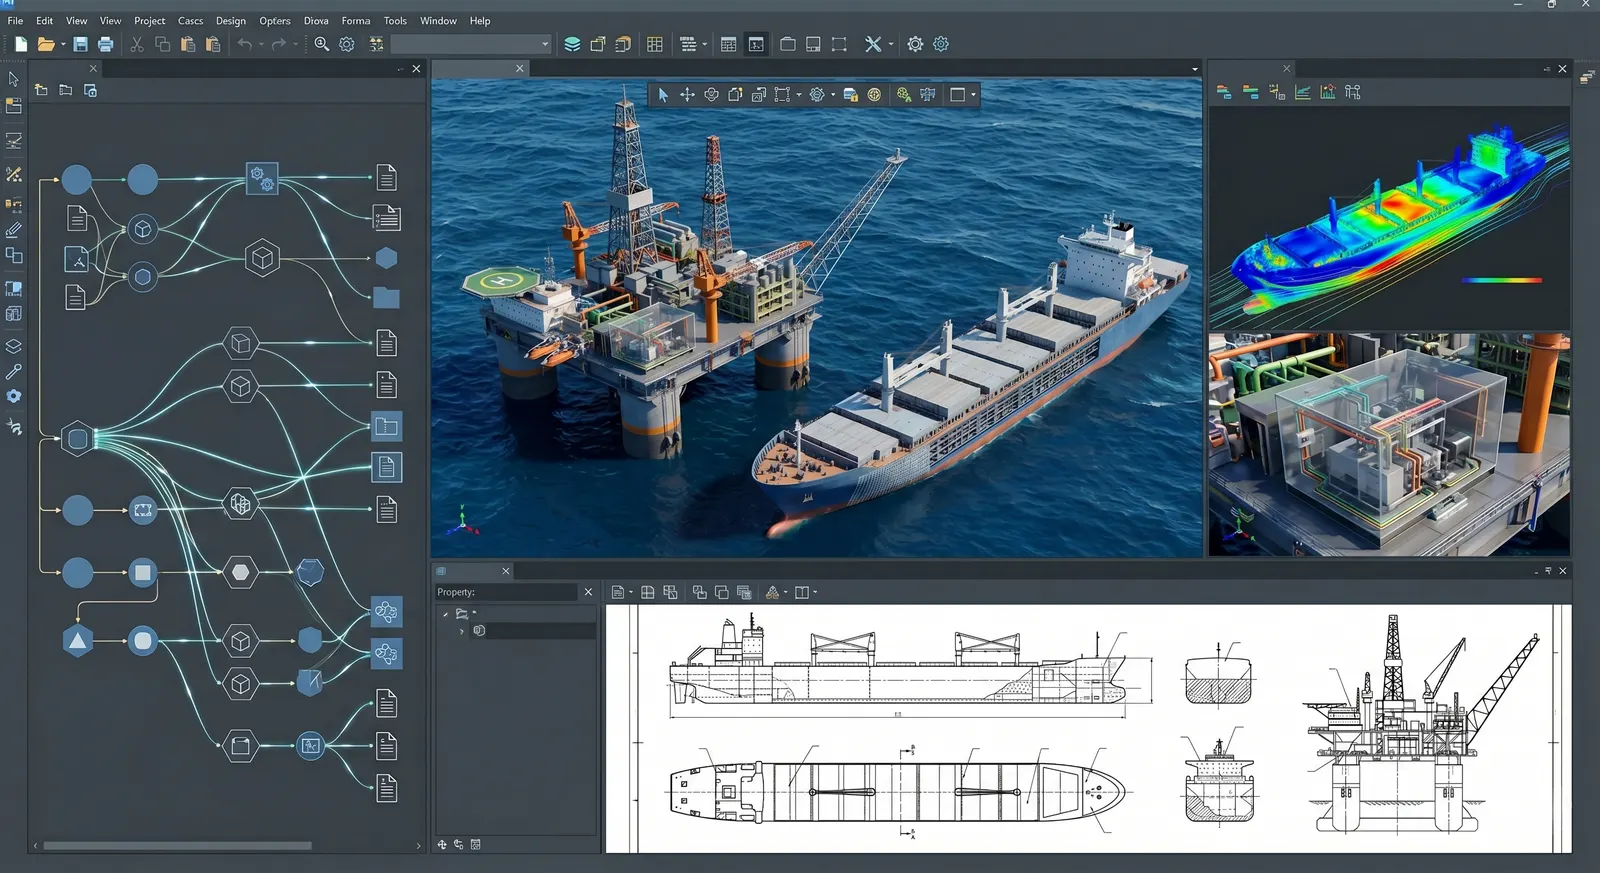This screenshot has height=873, width=1600.
Task: Collapse the root folder in property tree
Action: tap(445, 614)
